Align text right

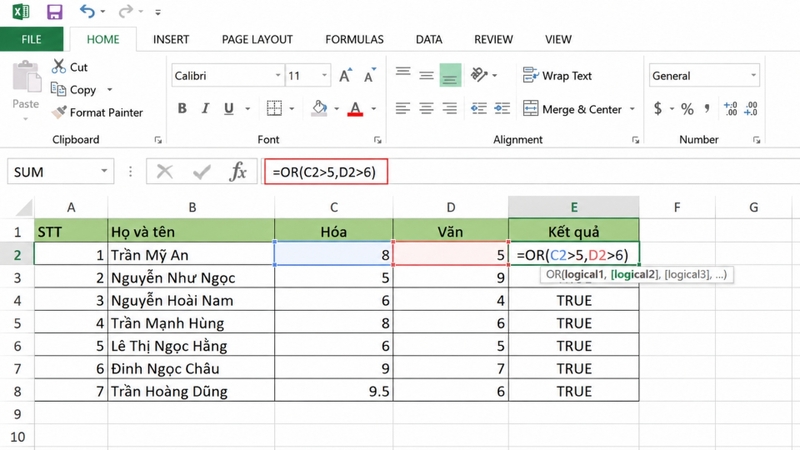[x=449, y=108]
